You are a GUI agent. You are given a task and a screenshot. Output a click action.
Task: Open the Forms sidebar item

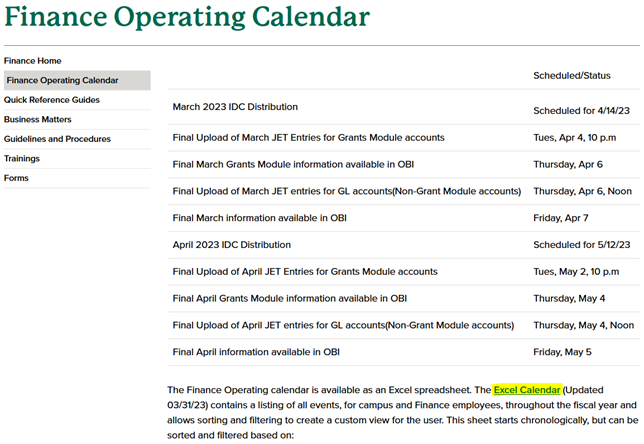(x=16, y=178)
